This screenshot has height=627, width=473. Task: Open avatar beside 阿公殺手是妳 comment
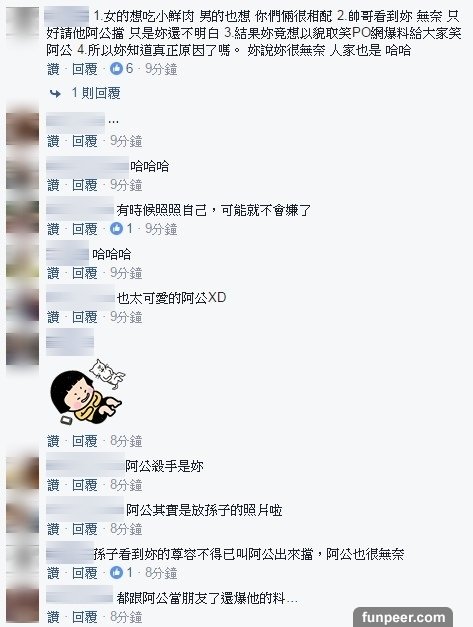[x=23, y=473]
